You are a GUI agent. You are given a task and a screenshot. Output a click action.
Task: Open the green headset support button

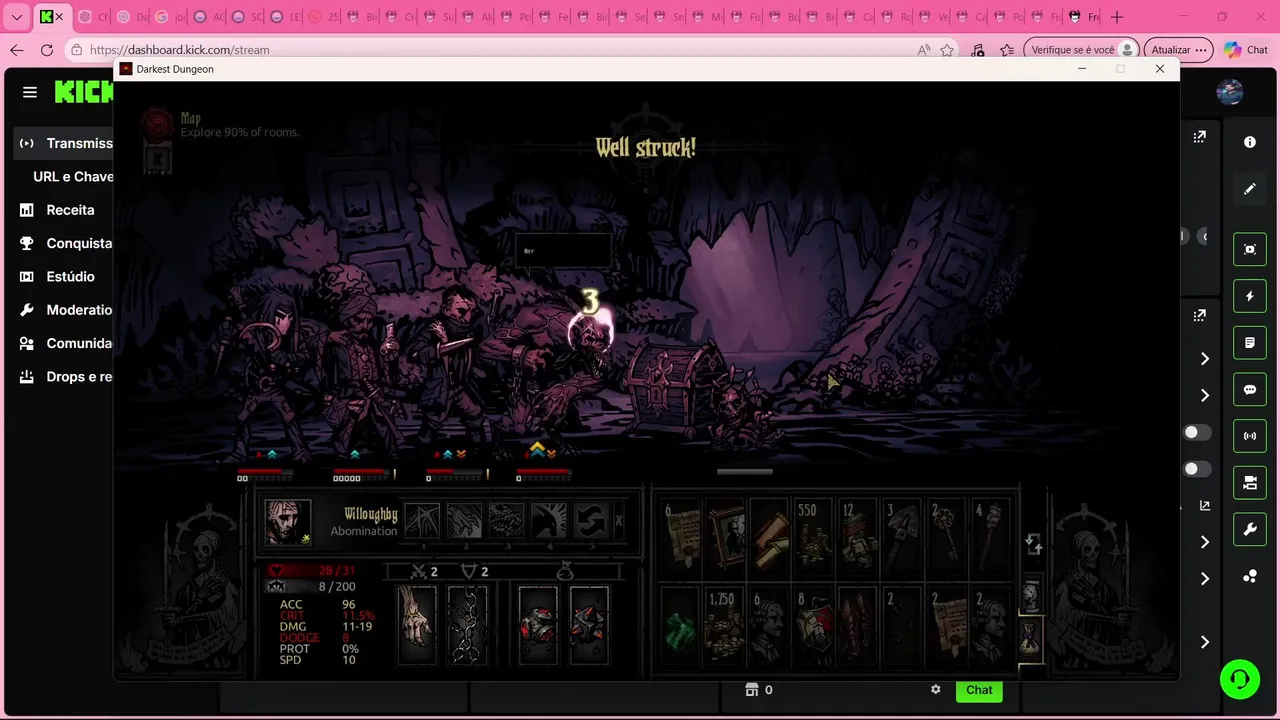pos(1240,680)
